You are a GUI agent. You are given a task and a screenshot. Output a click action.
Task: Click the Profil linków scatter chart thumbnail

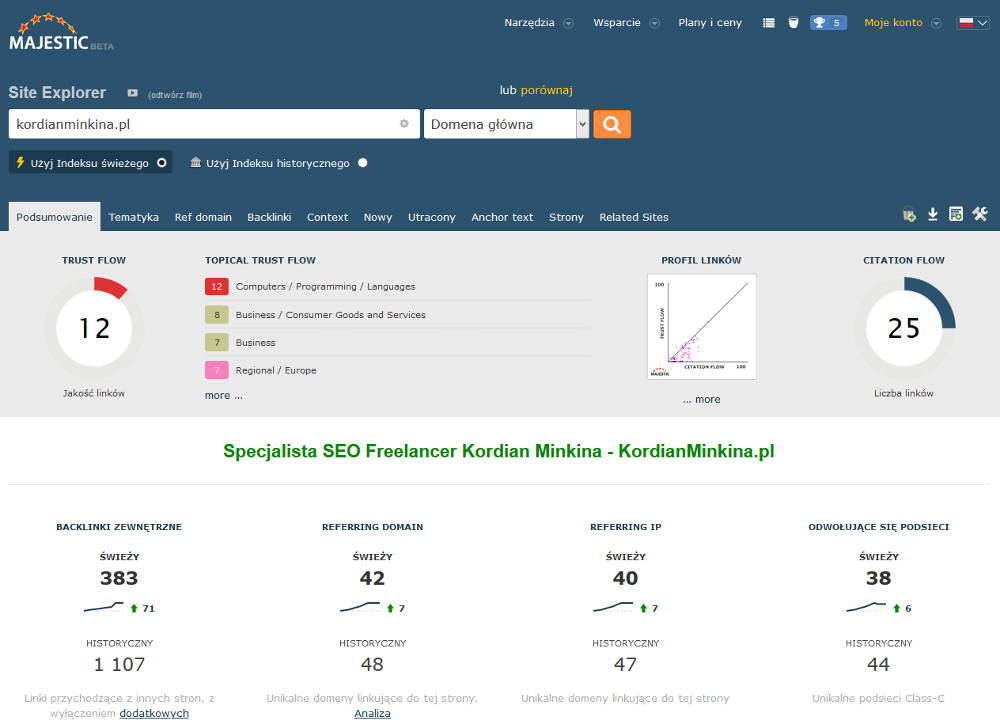point(701,327)
